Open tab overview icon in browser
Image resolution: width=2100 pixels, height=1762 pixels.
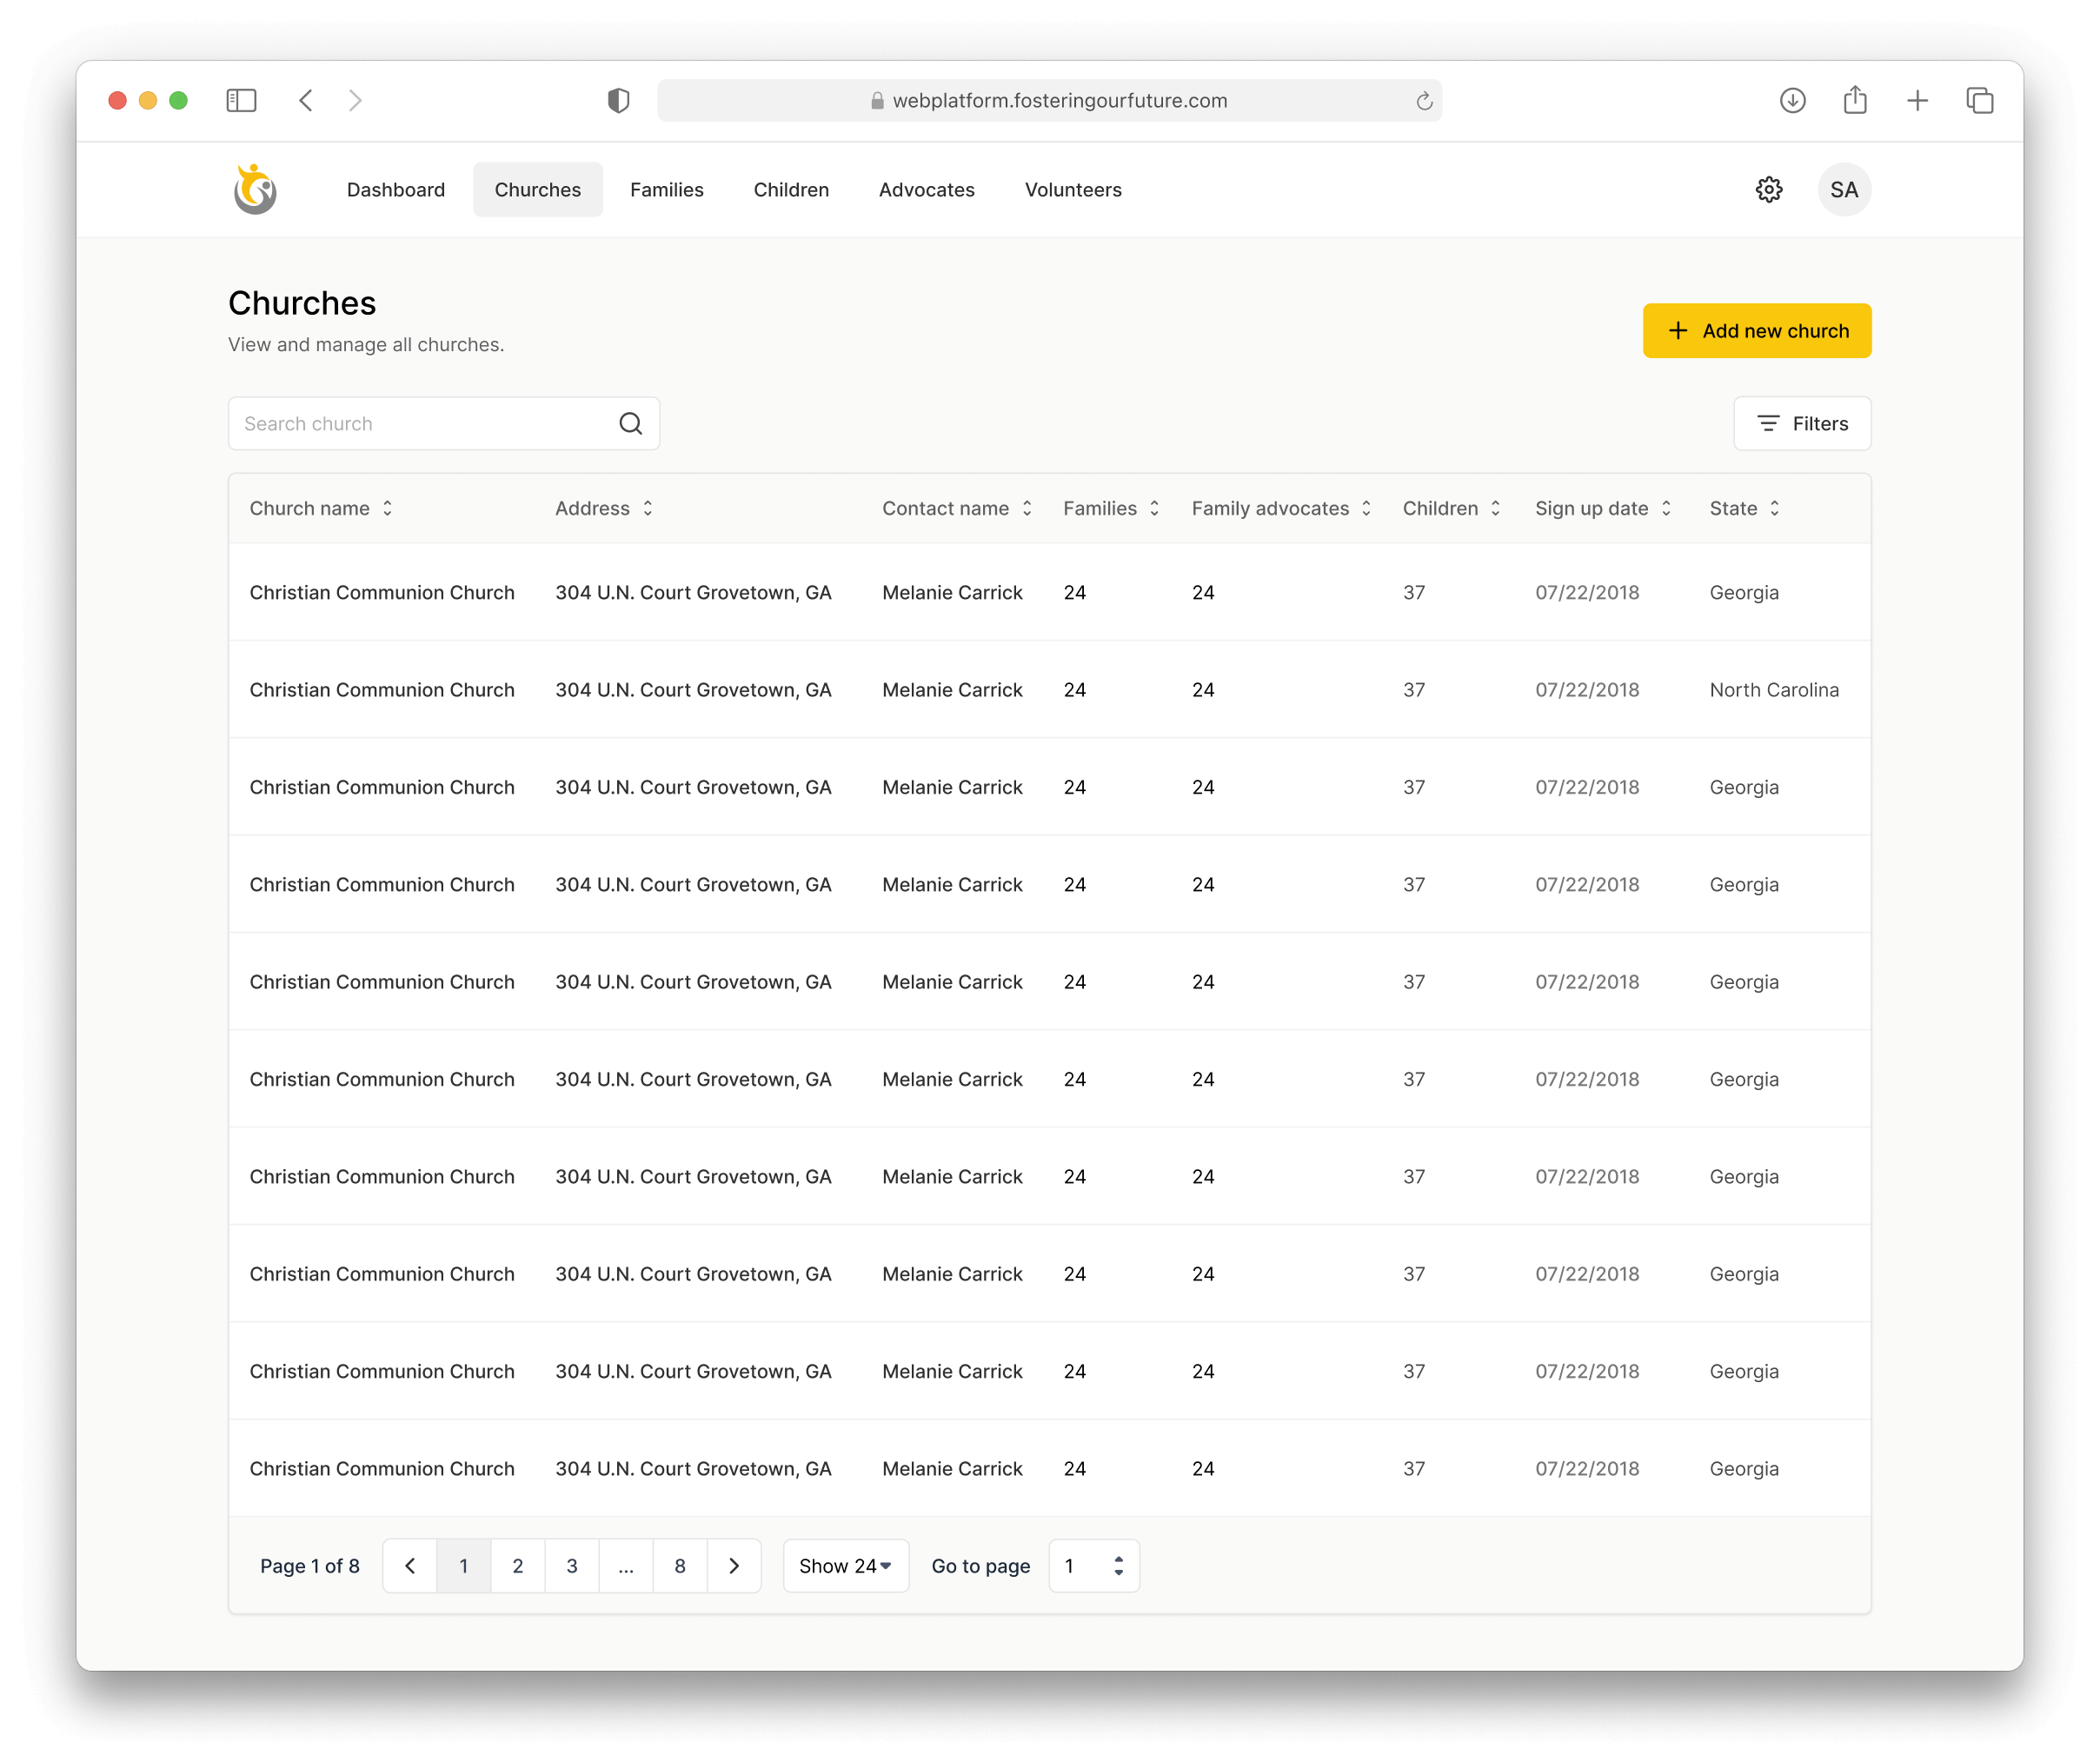(x=1979, y=101)
